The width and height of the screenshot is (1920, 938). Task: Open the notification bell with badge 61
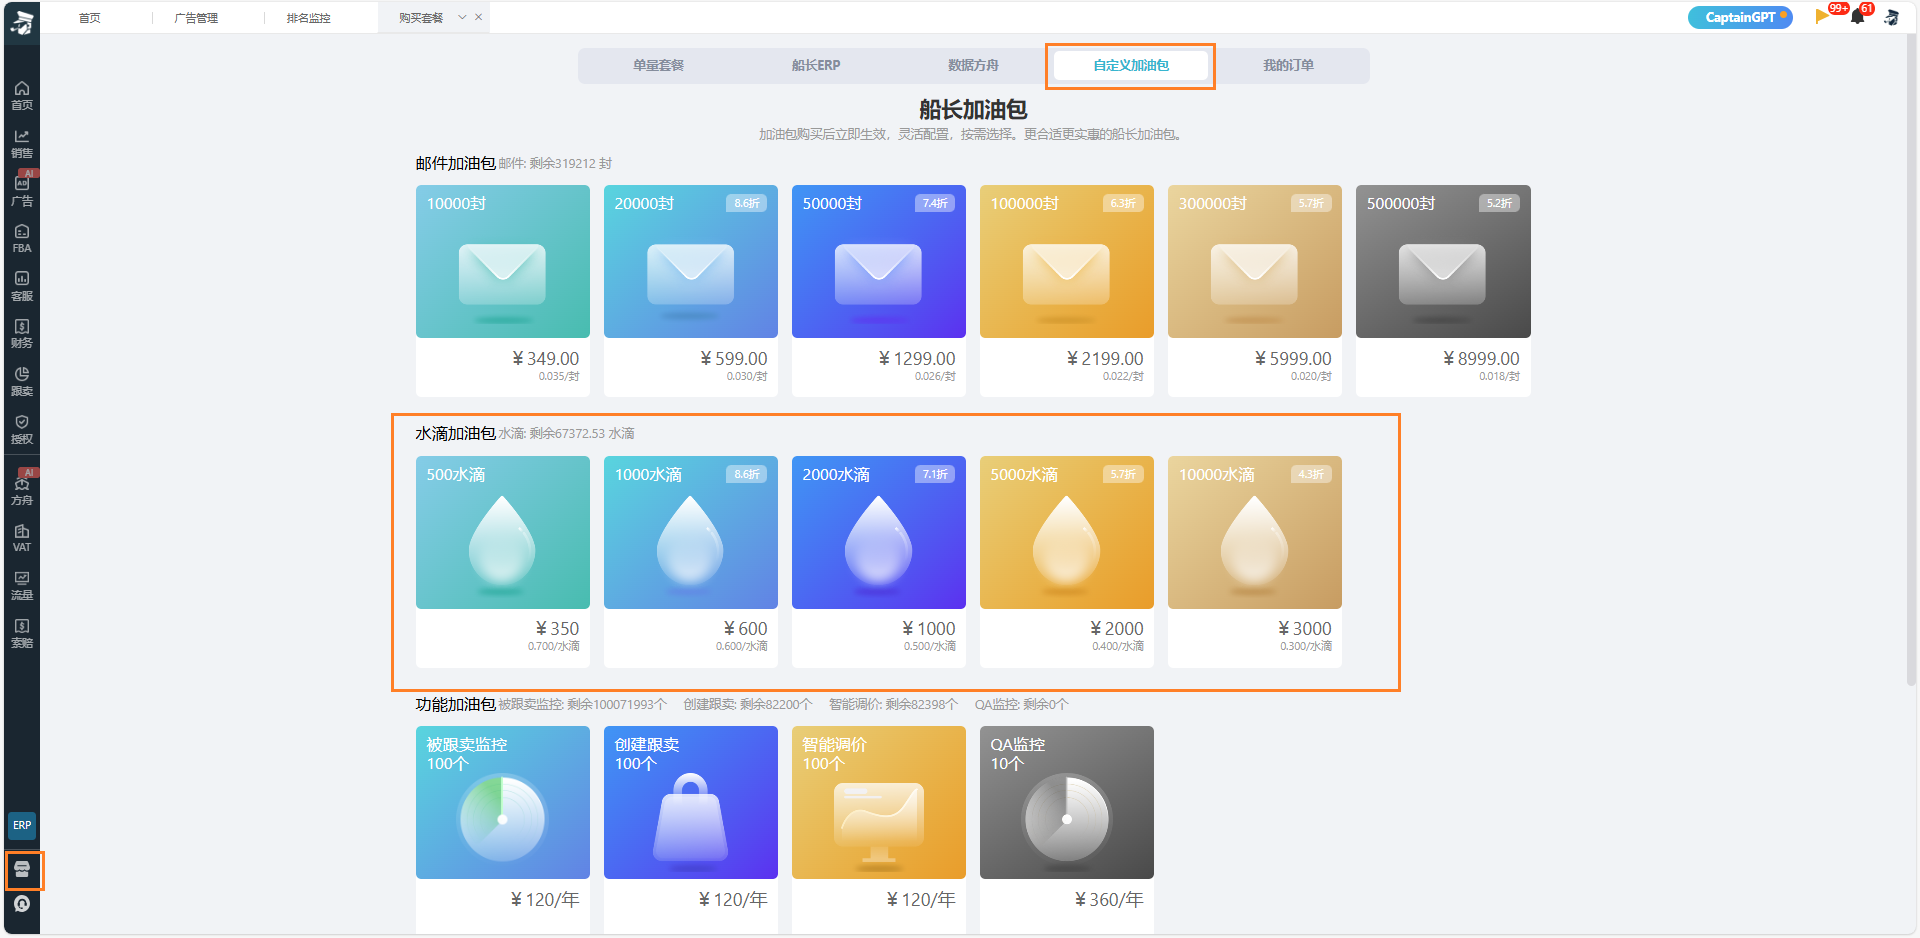1858,17
